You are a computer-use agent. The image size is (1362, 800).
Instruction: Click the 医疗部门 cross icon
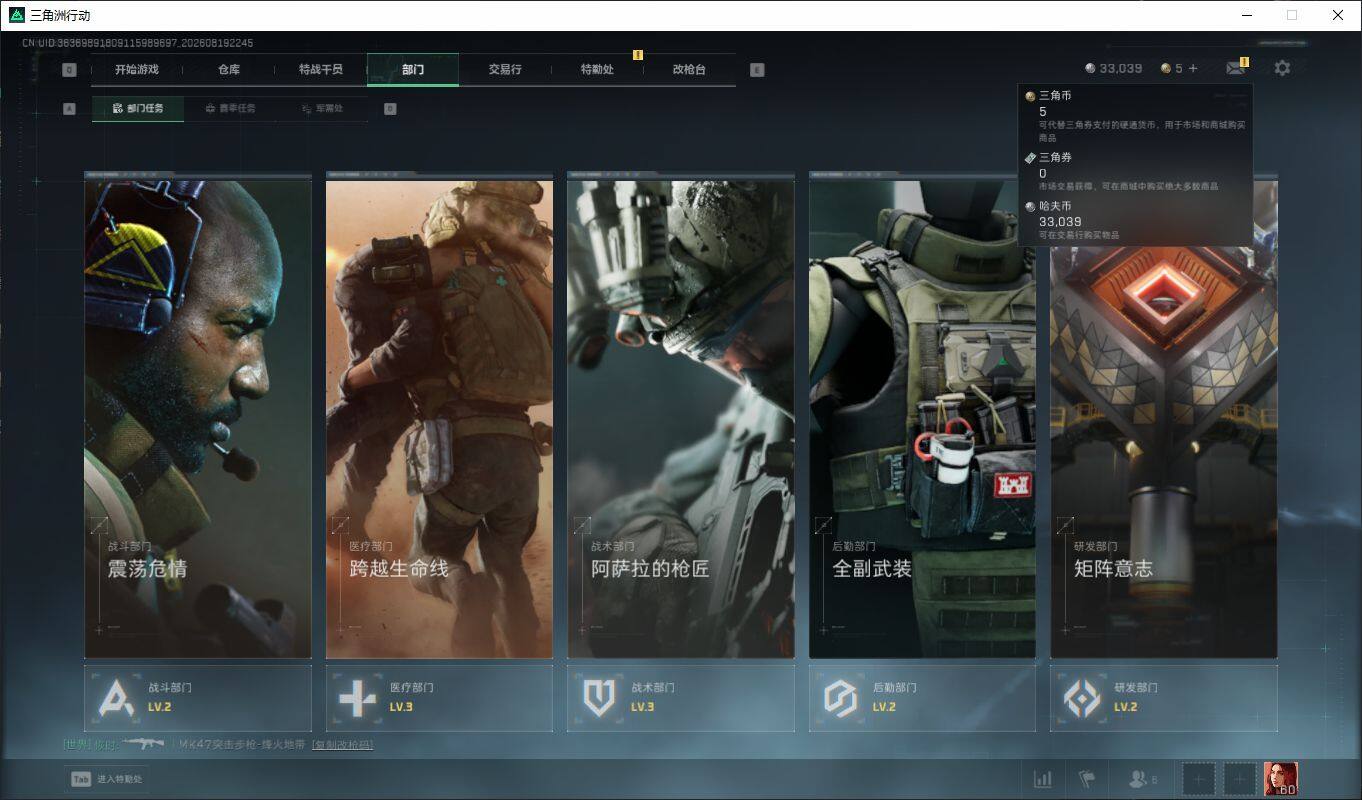(358, 698)
